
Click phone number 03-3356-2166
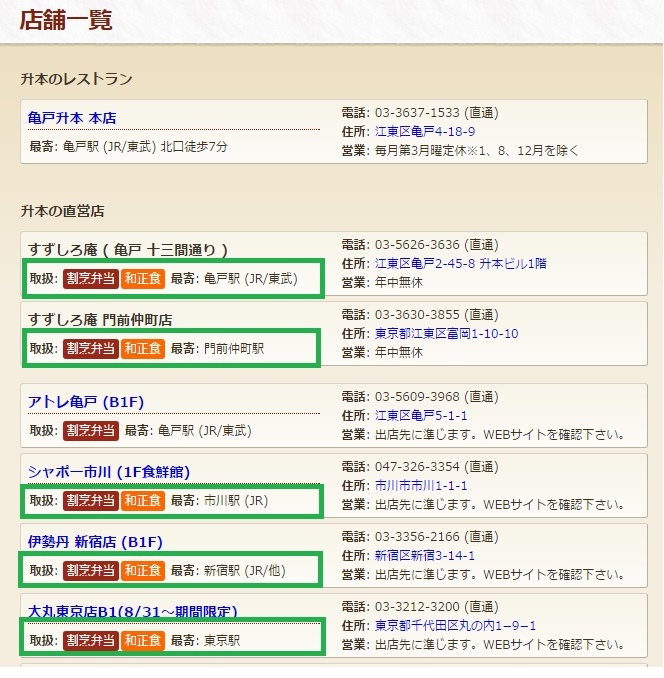click(417, 537)
